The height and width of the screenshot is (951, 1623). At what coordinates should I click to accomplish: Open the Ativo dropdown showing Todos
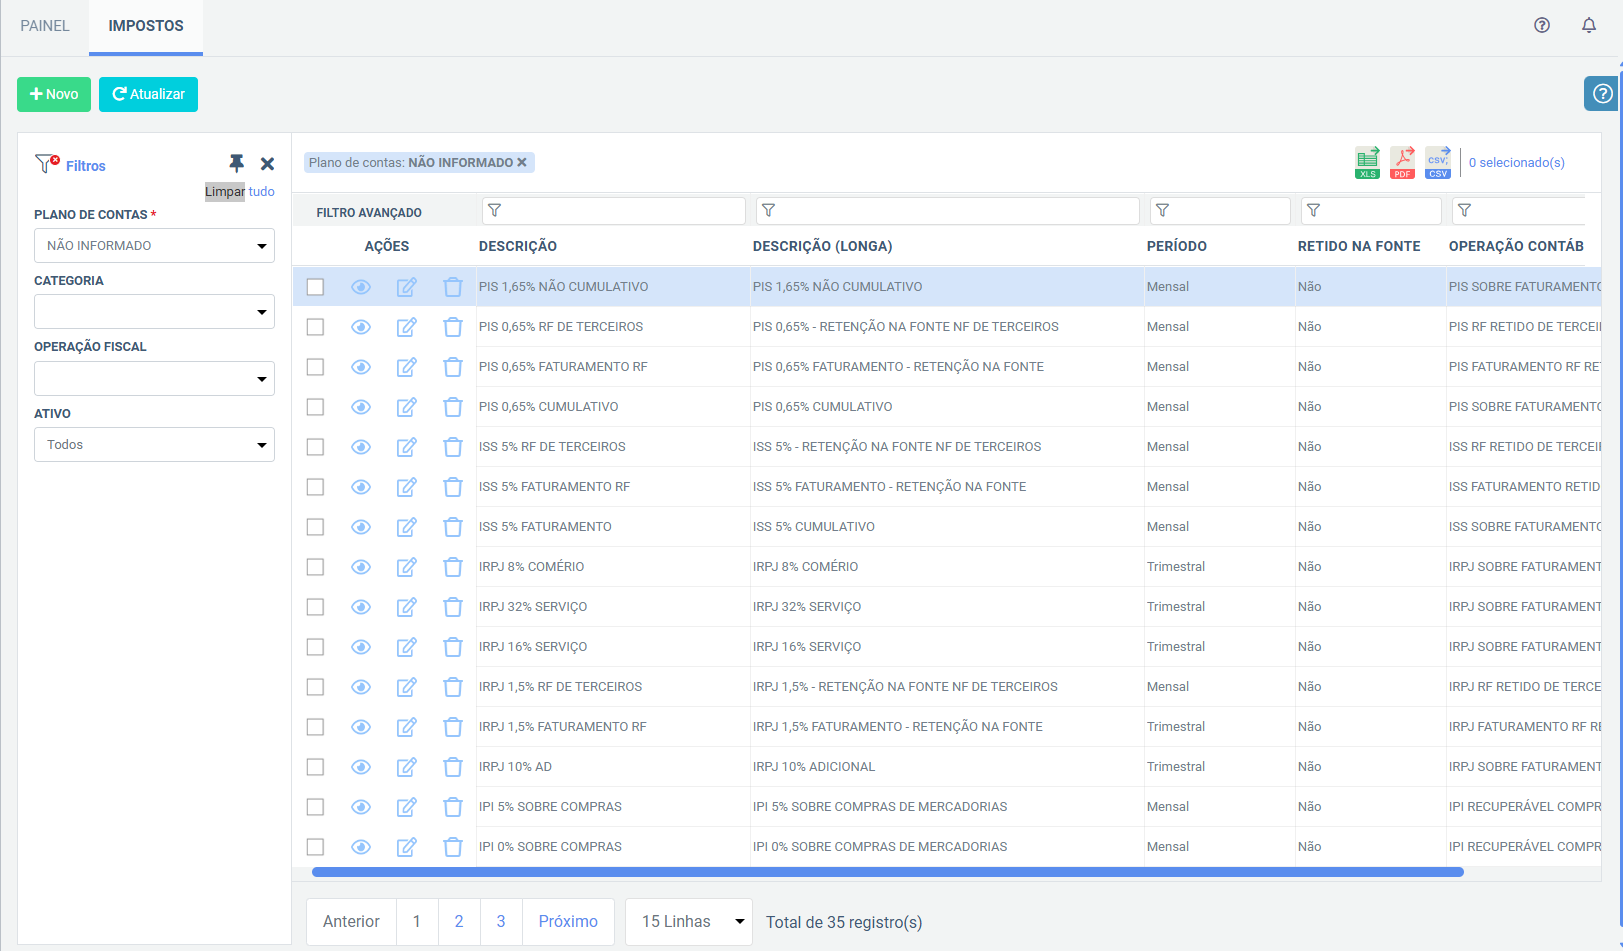click(x=154, y=445)
